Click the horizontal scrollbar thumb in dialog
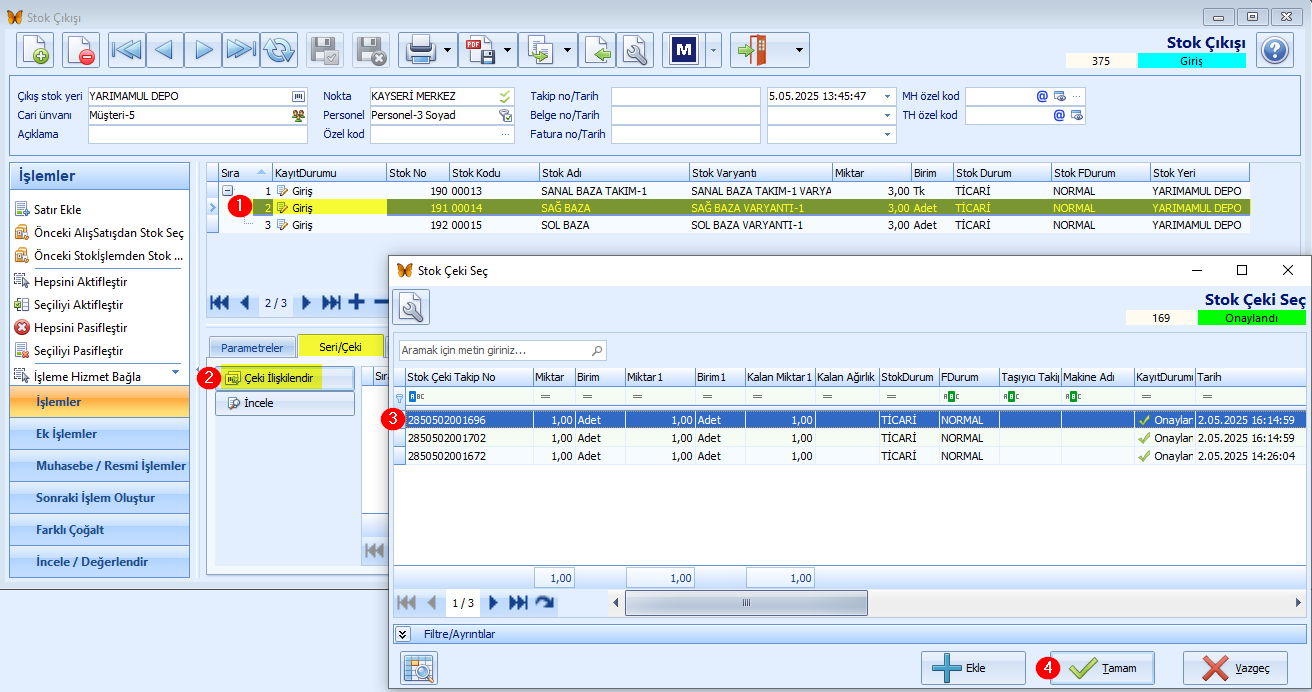1312x692 pixels. (746, 603)
